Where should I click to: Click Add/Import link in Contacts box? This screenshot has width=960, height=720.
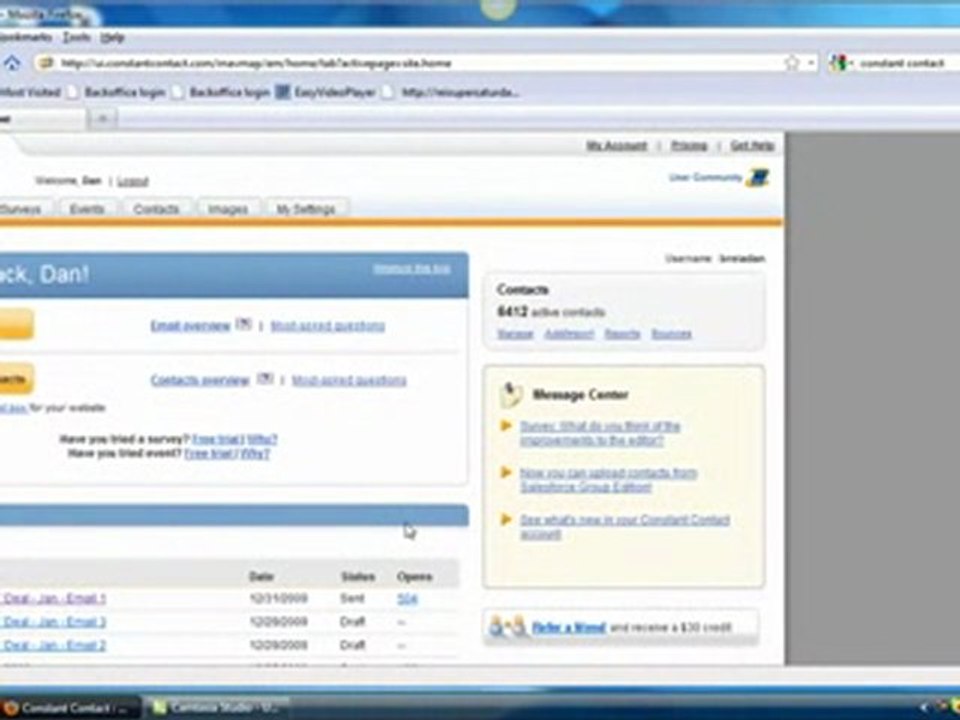(x=569, y=334)
